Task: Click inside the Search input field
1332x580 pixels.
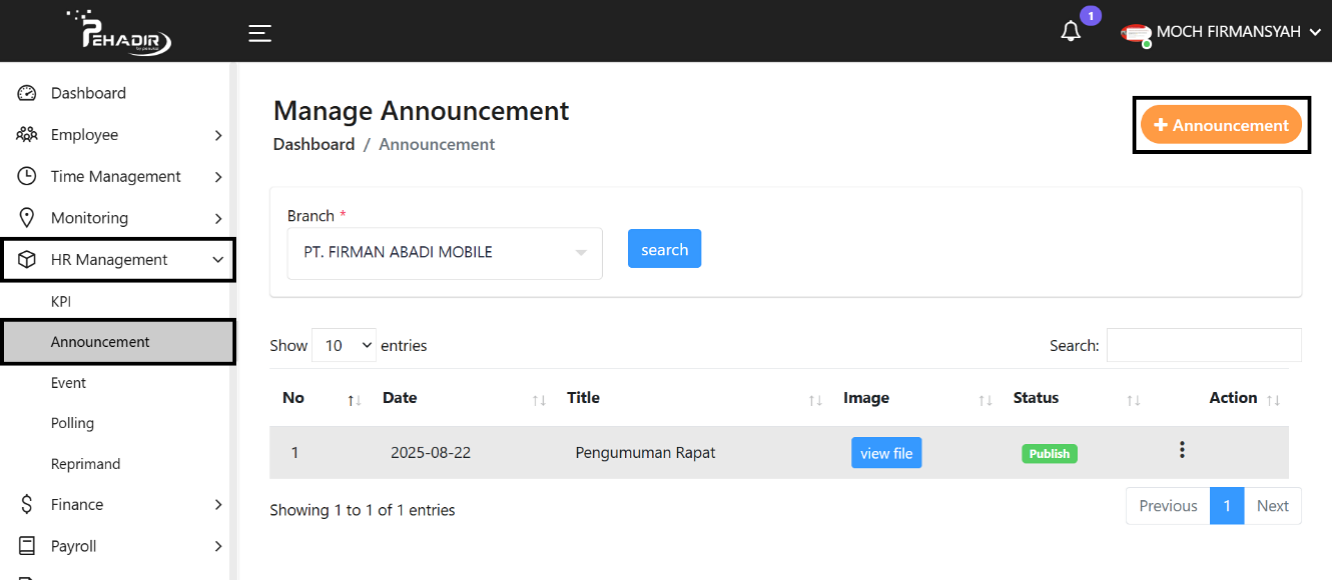Action: click(x=1204, y=345)
